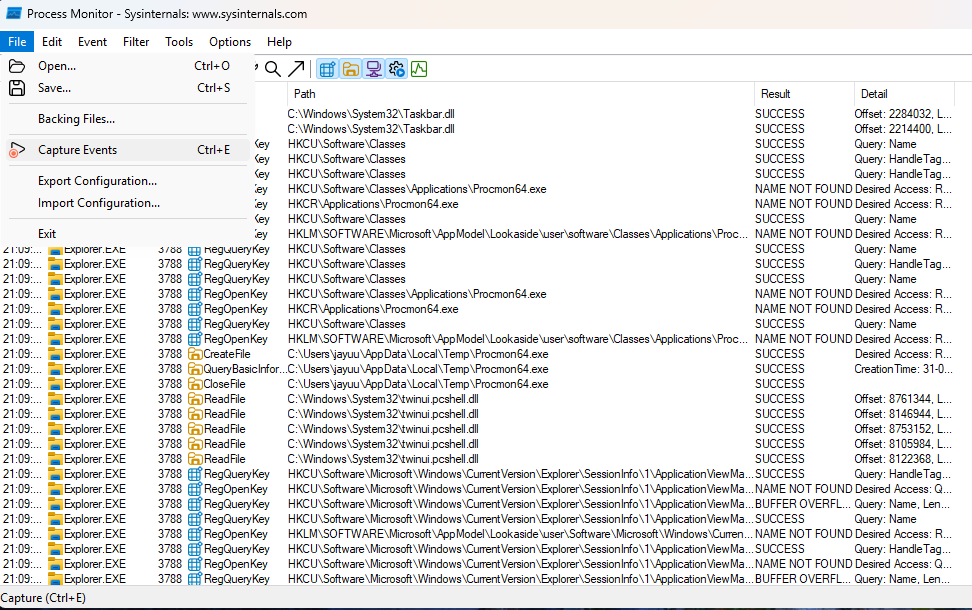
Task: Click detail 'Offset: 8146944, L...'
Action: click(x=903, y=414)
